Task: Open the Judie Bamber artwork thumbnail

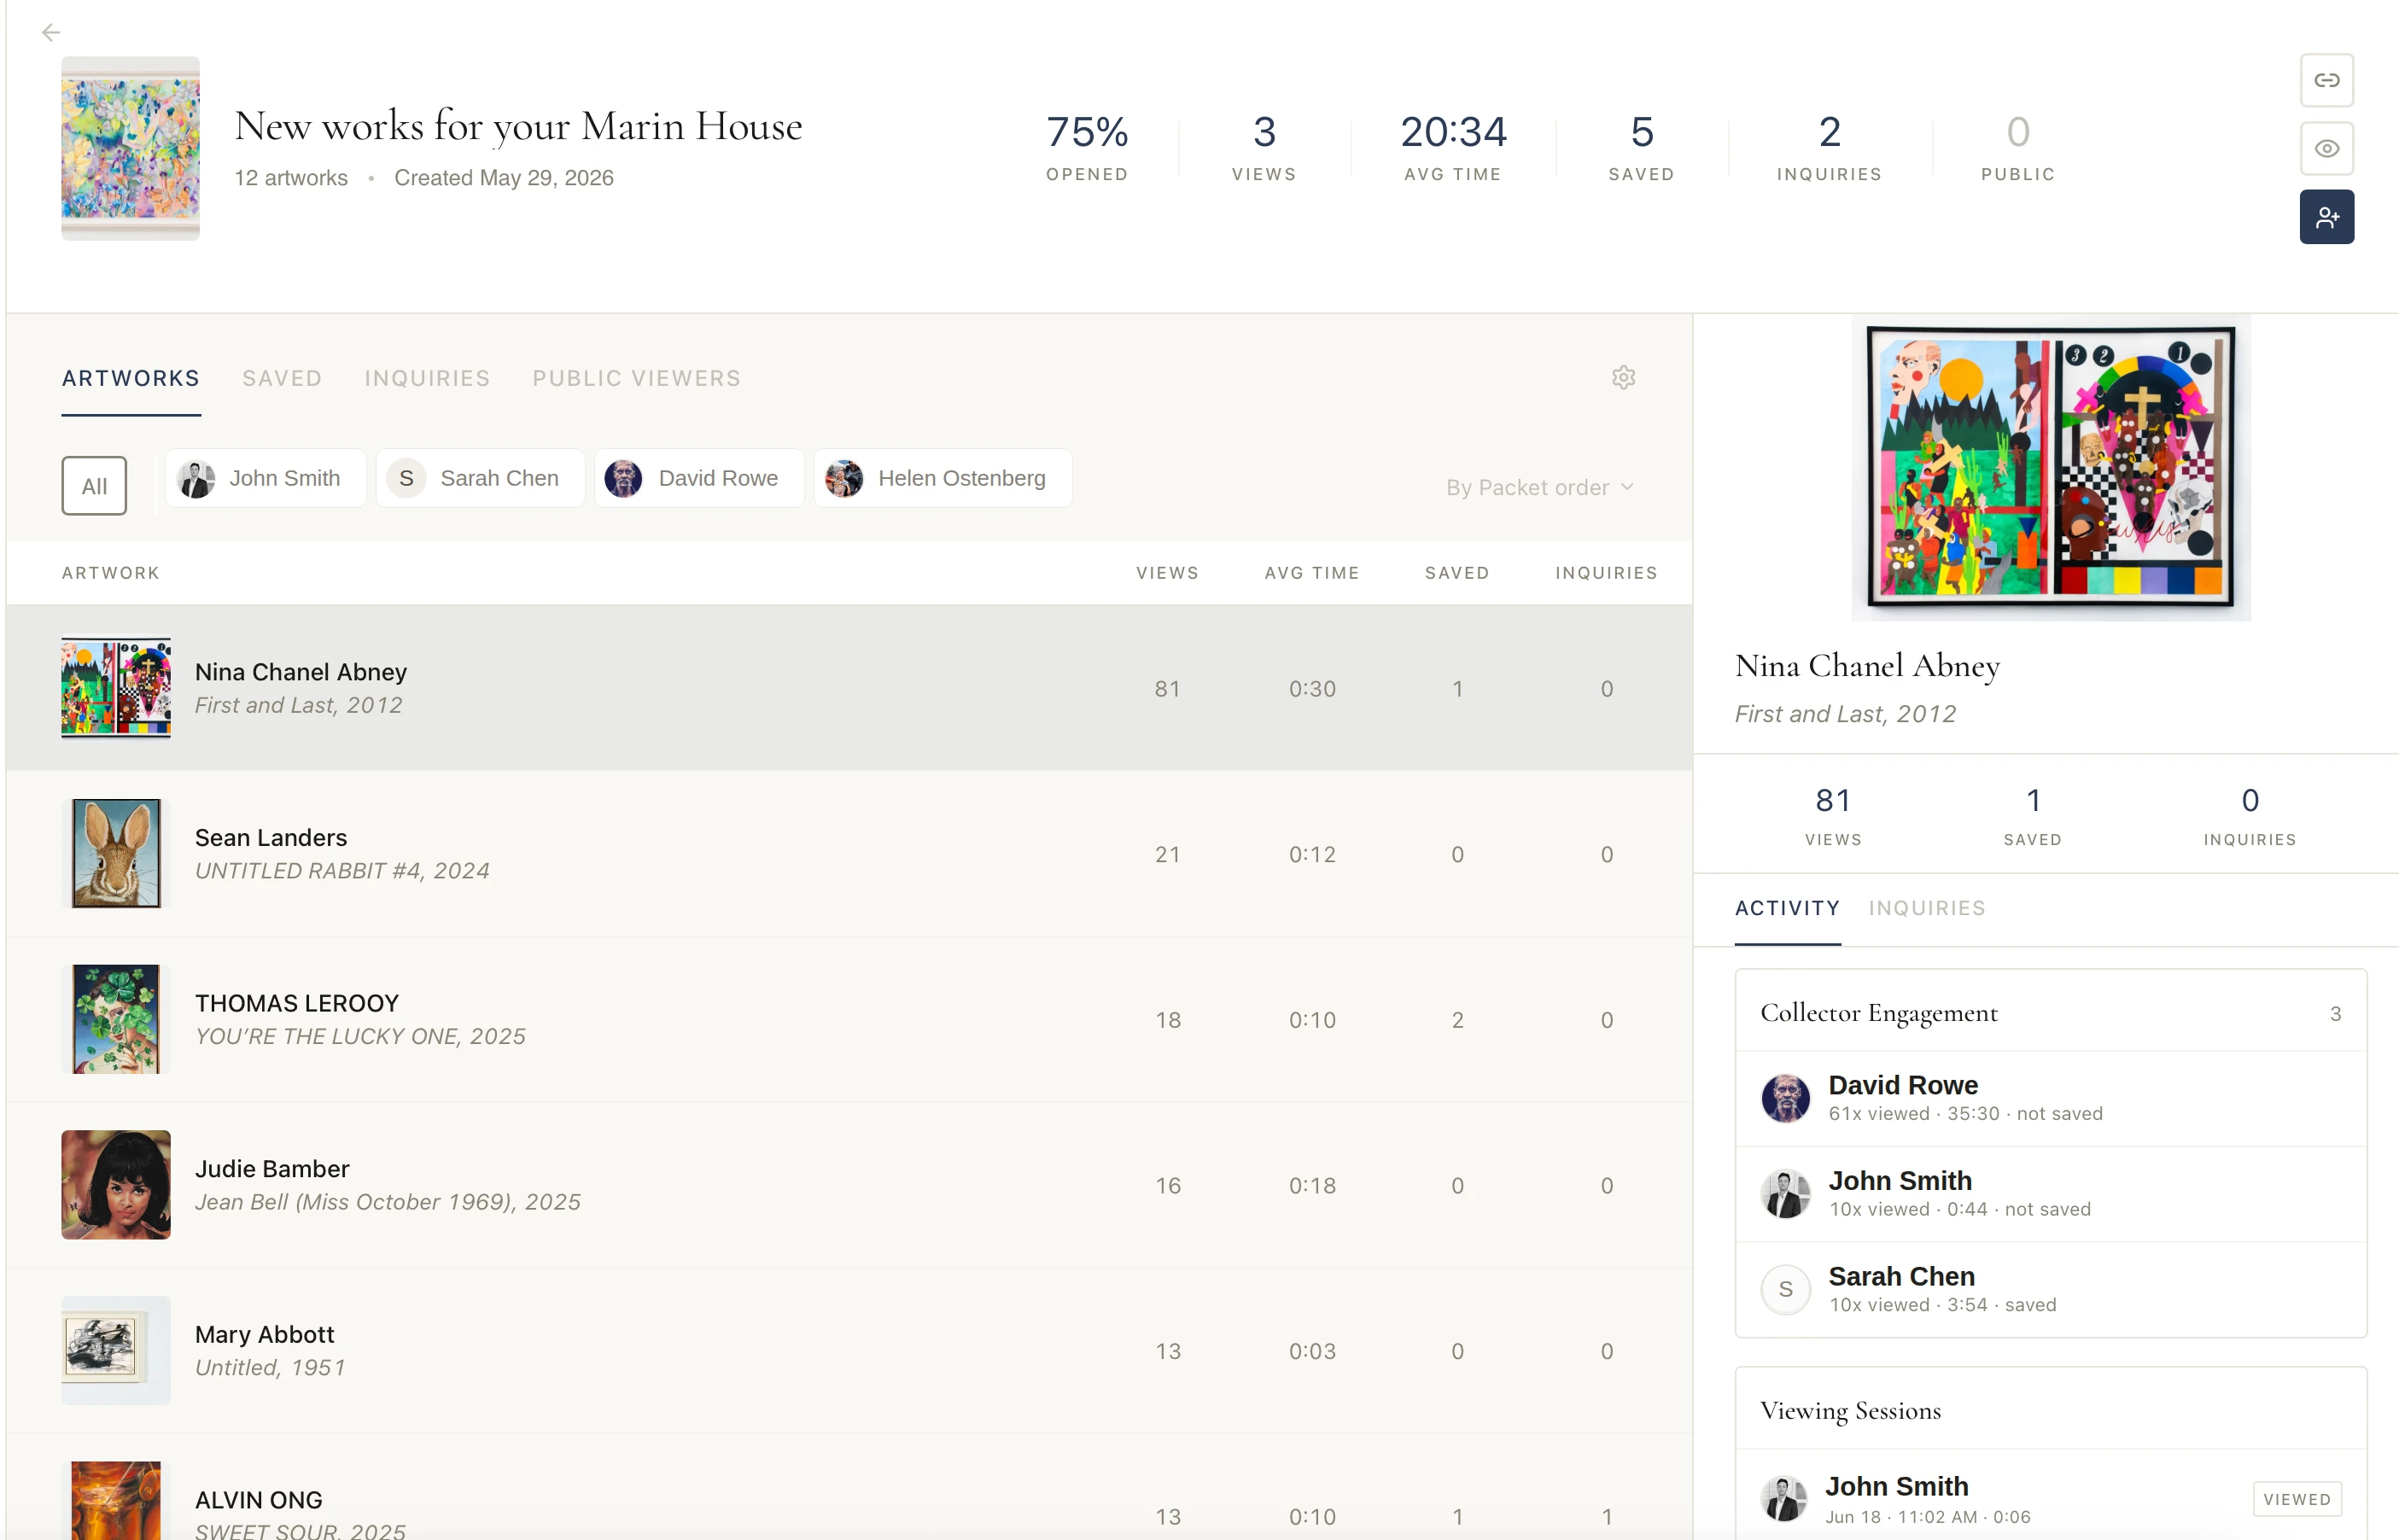Action: click(x=116, y=1185)
